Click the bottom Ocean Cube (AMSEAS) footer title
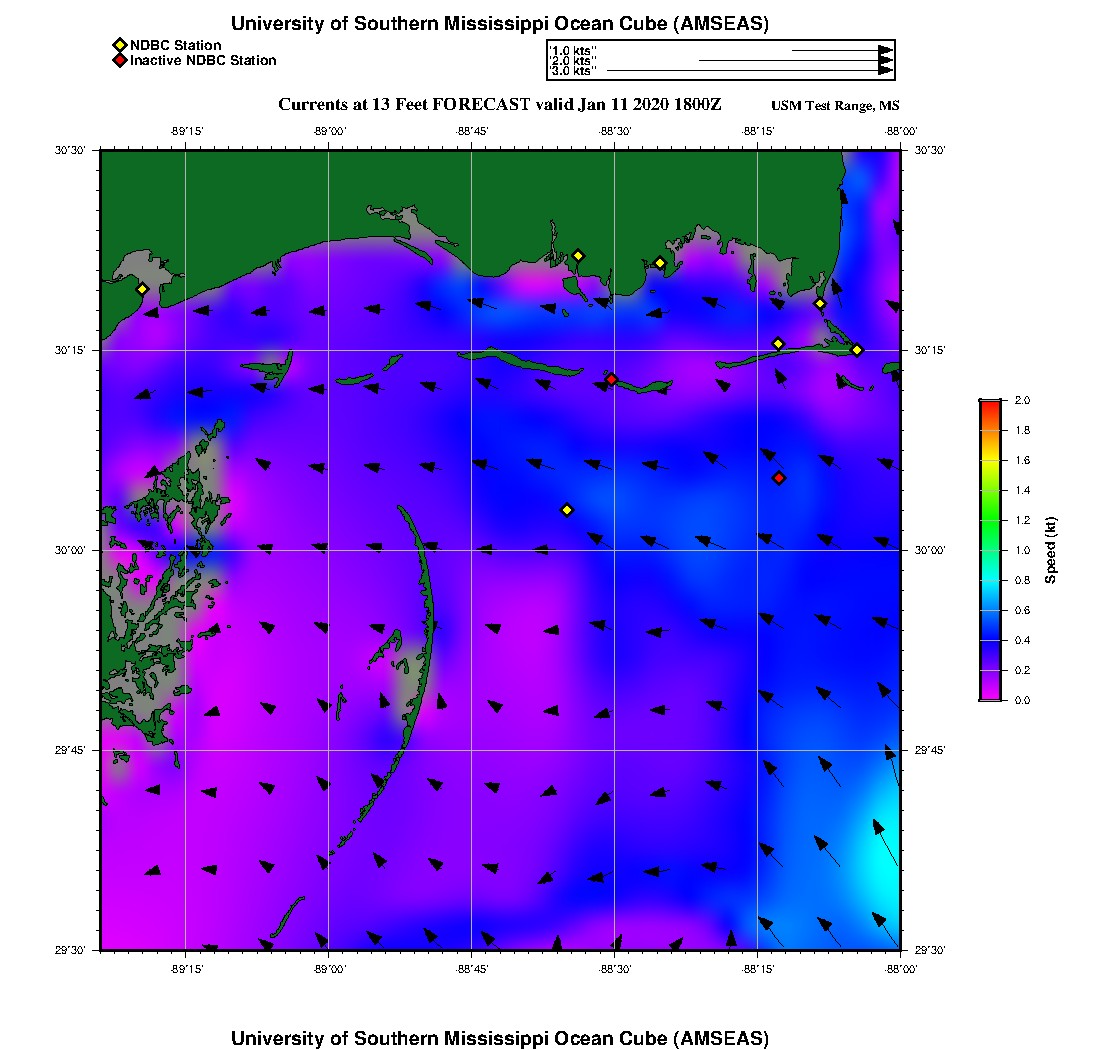The width and height of the screenshot is (1100, 1050). (499, 1038)
